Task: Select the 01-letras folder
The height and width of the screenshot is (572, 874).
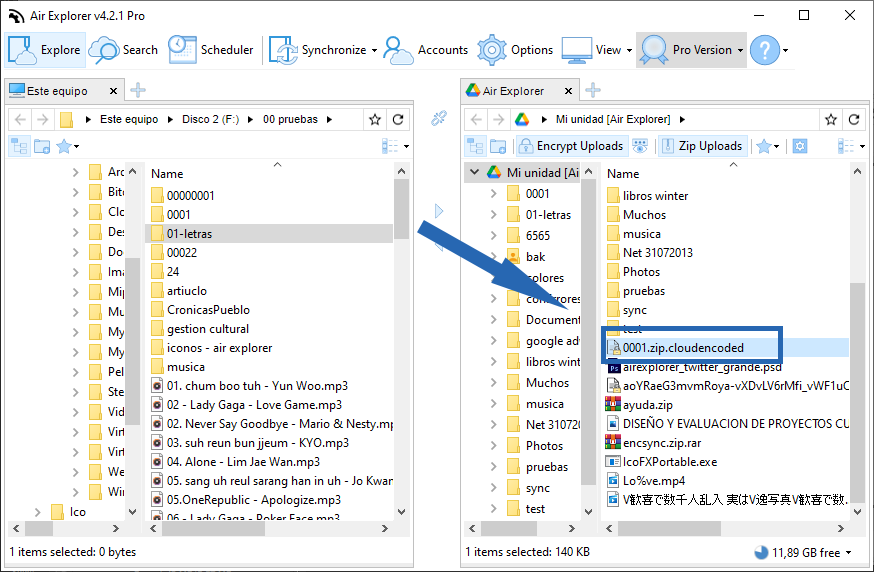Action: 269,234
